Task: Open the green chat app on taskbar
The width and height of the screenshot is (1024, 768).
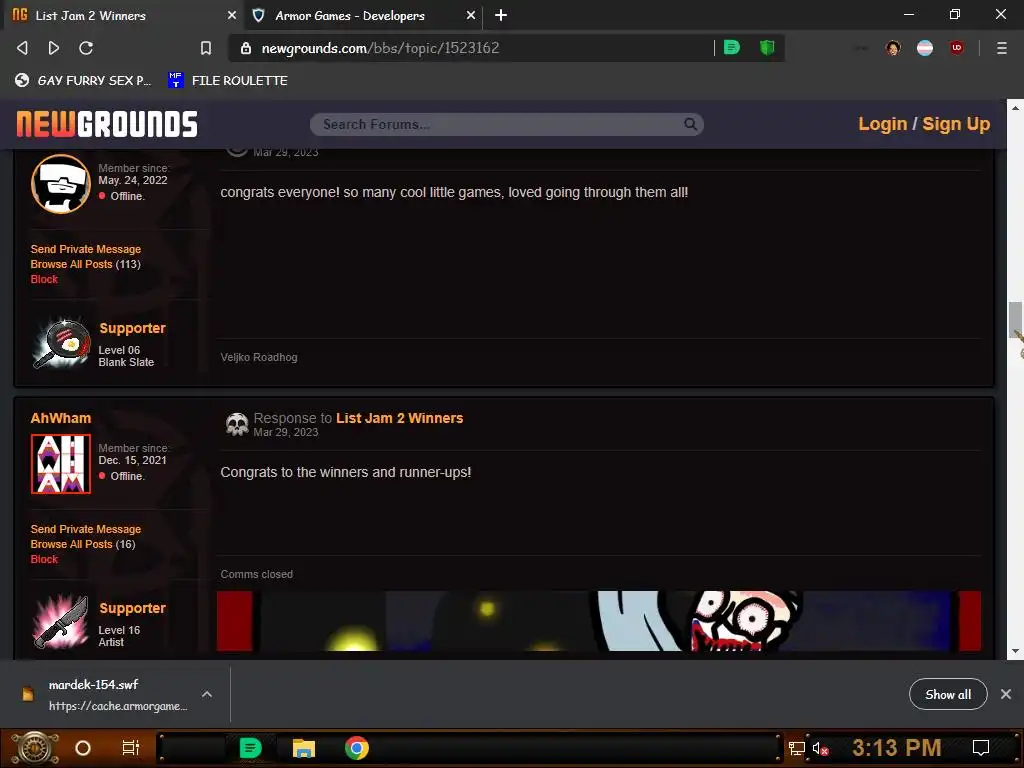Action: pyautogui.click(x=250, y=748)
